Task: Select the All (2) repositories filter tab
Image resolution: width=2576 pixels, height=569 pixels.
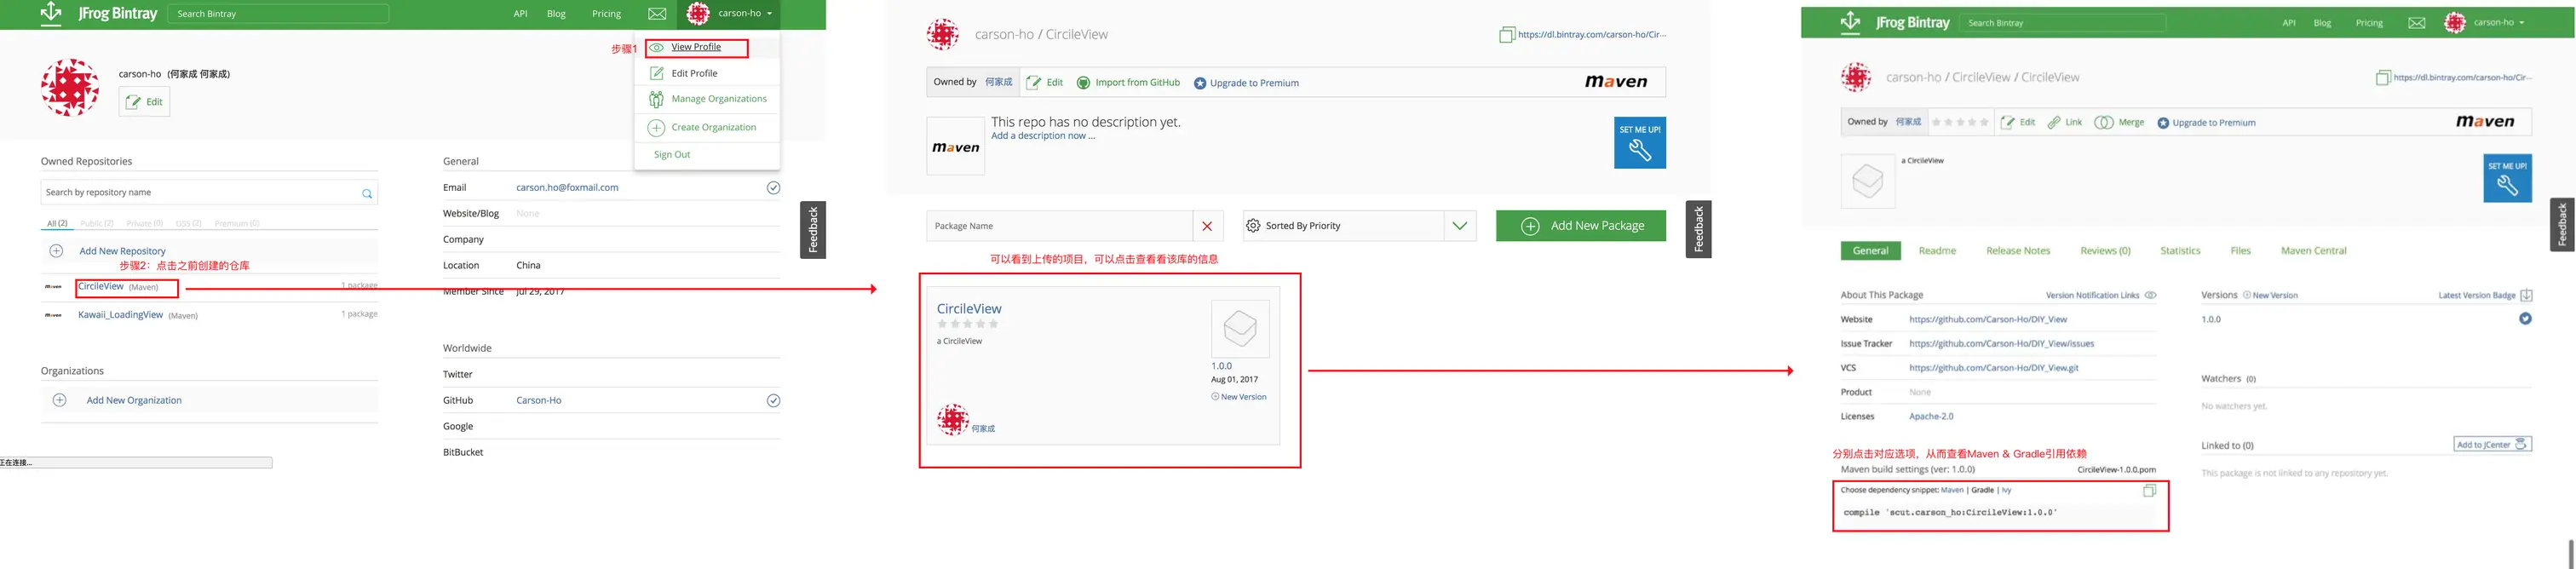Action: 57,223
